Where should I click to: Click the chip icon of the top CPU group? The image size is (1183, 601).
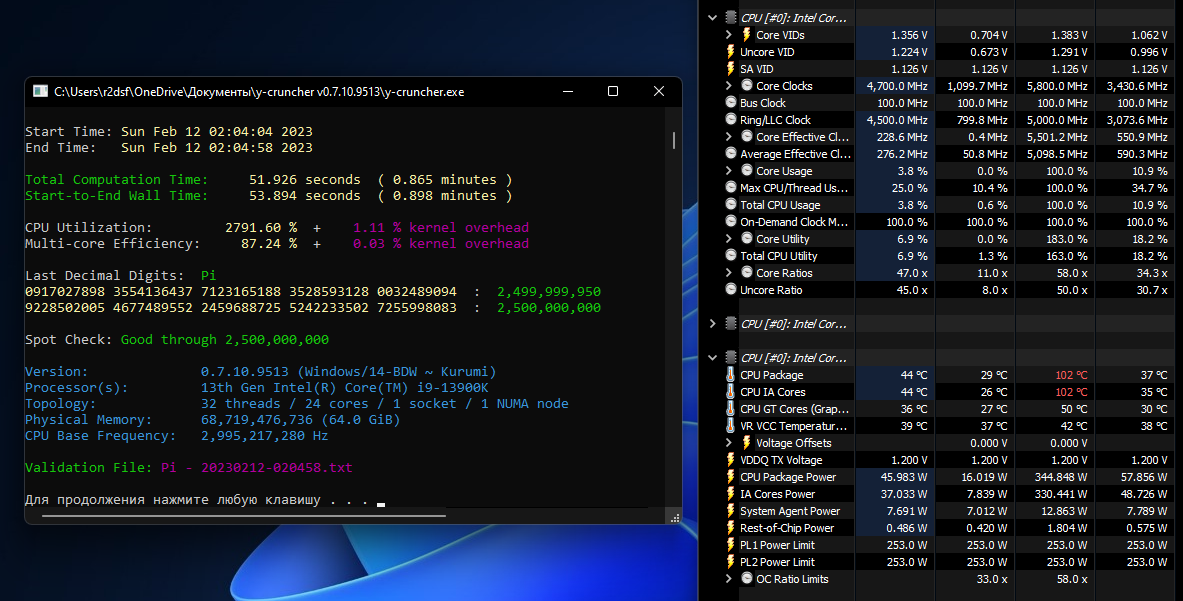[x=730, y=17]
